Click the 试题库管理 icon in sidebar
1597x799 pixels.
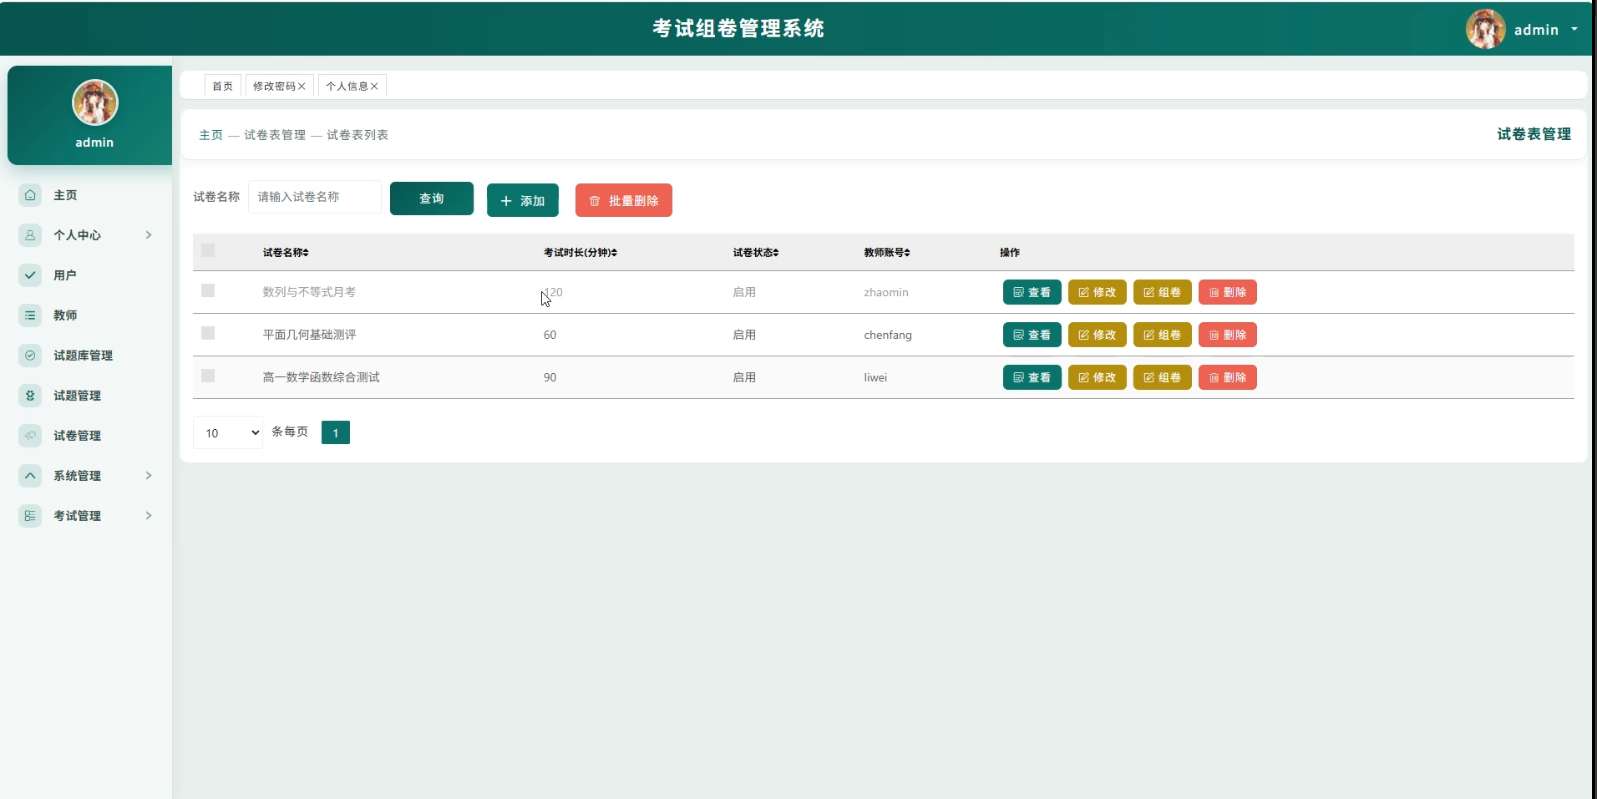click(30, 355)
